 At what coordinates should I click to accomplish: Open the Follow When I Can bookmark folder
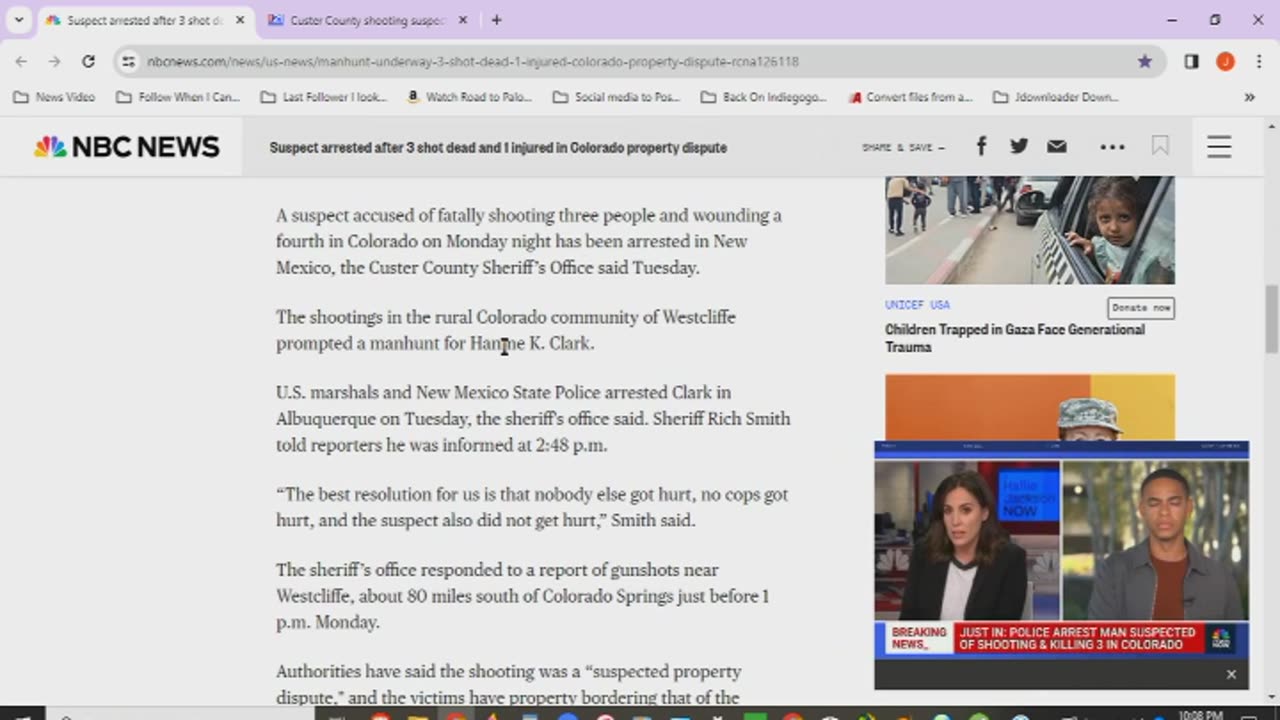point(178,97)
